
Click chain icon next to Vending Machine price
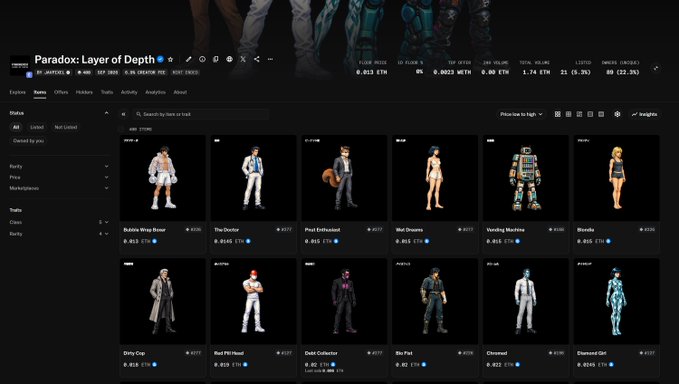(517, 241)
